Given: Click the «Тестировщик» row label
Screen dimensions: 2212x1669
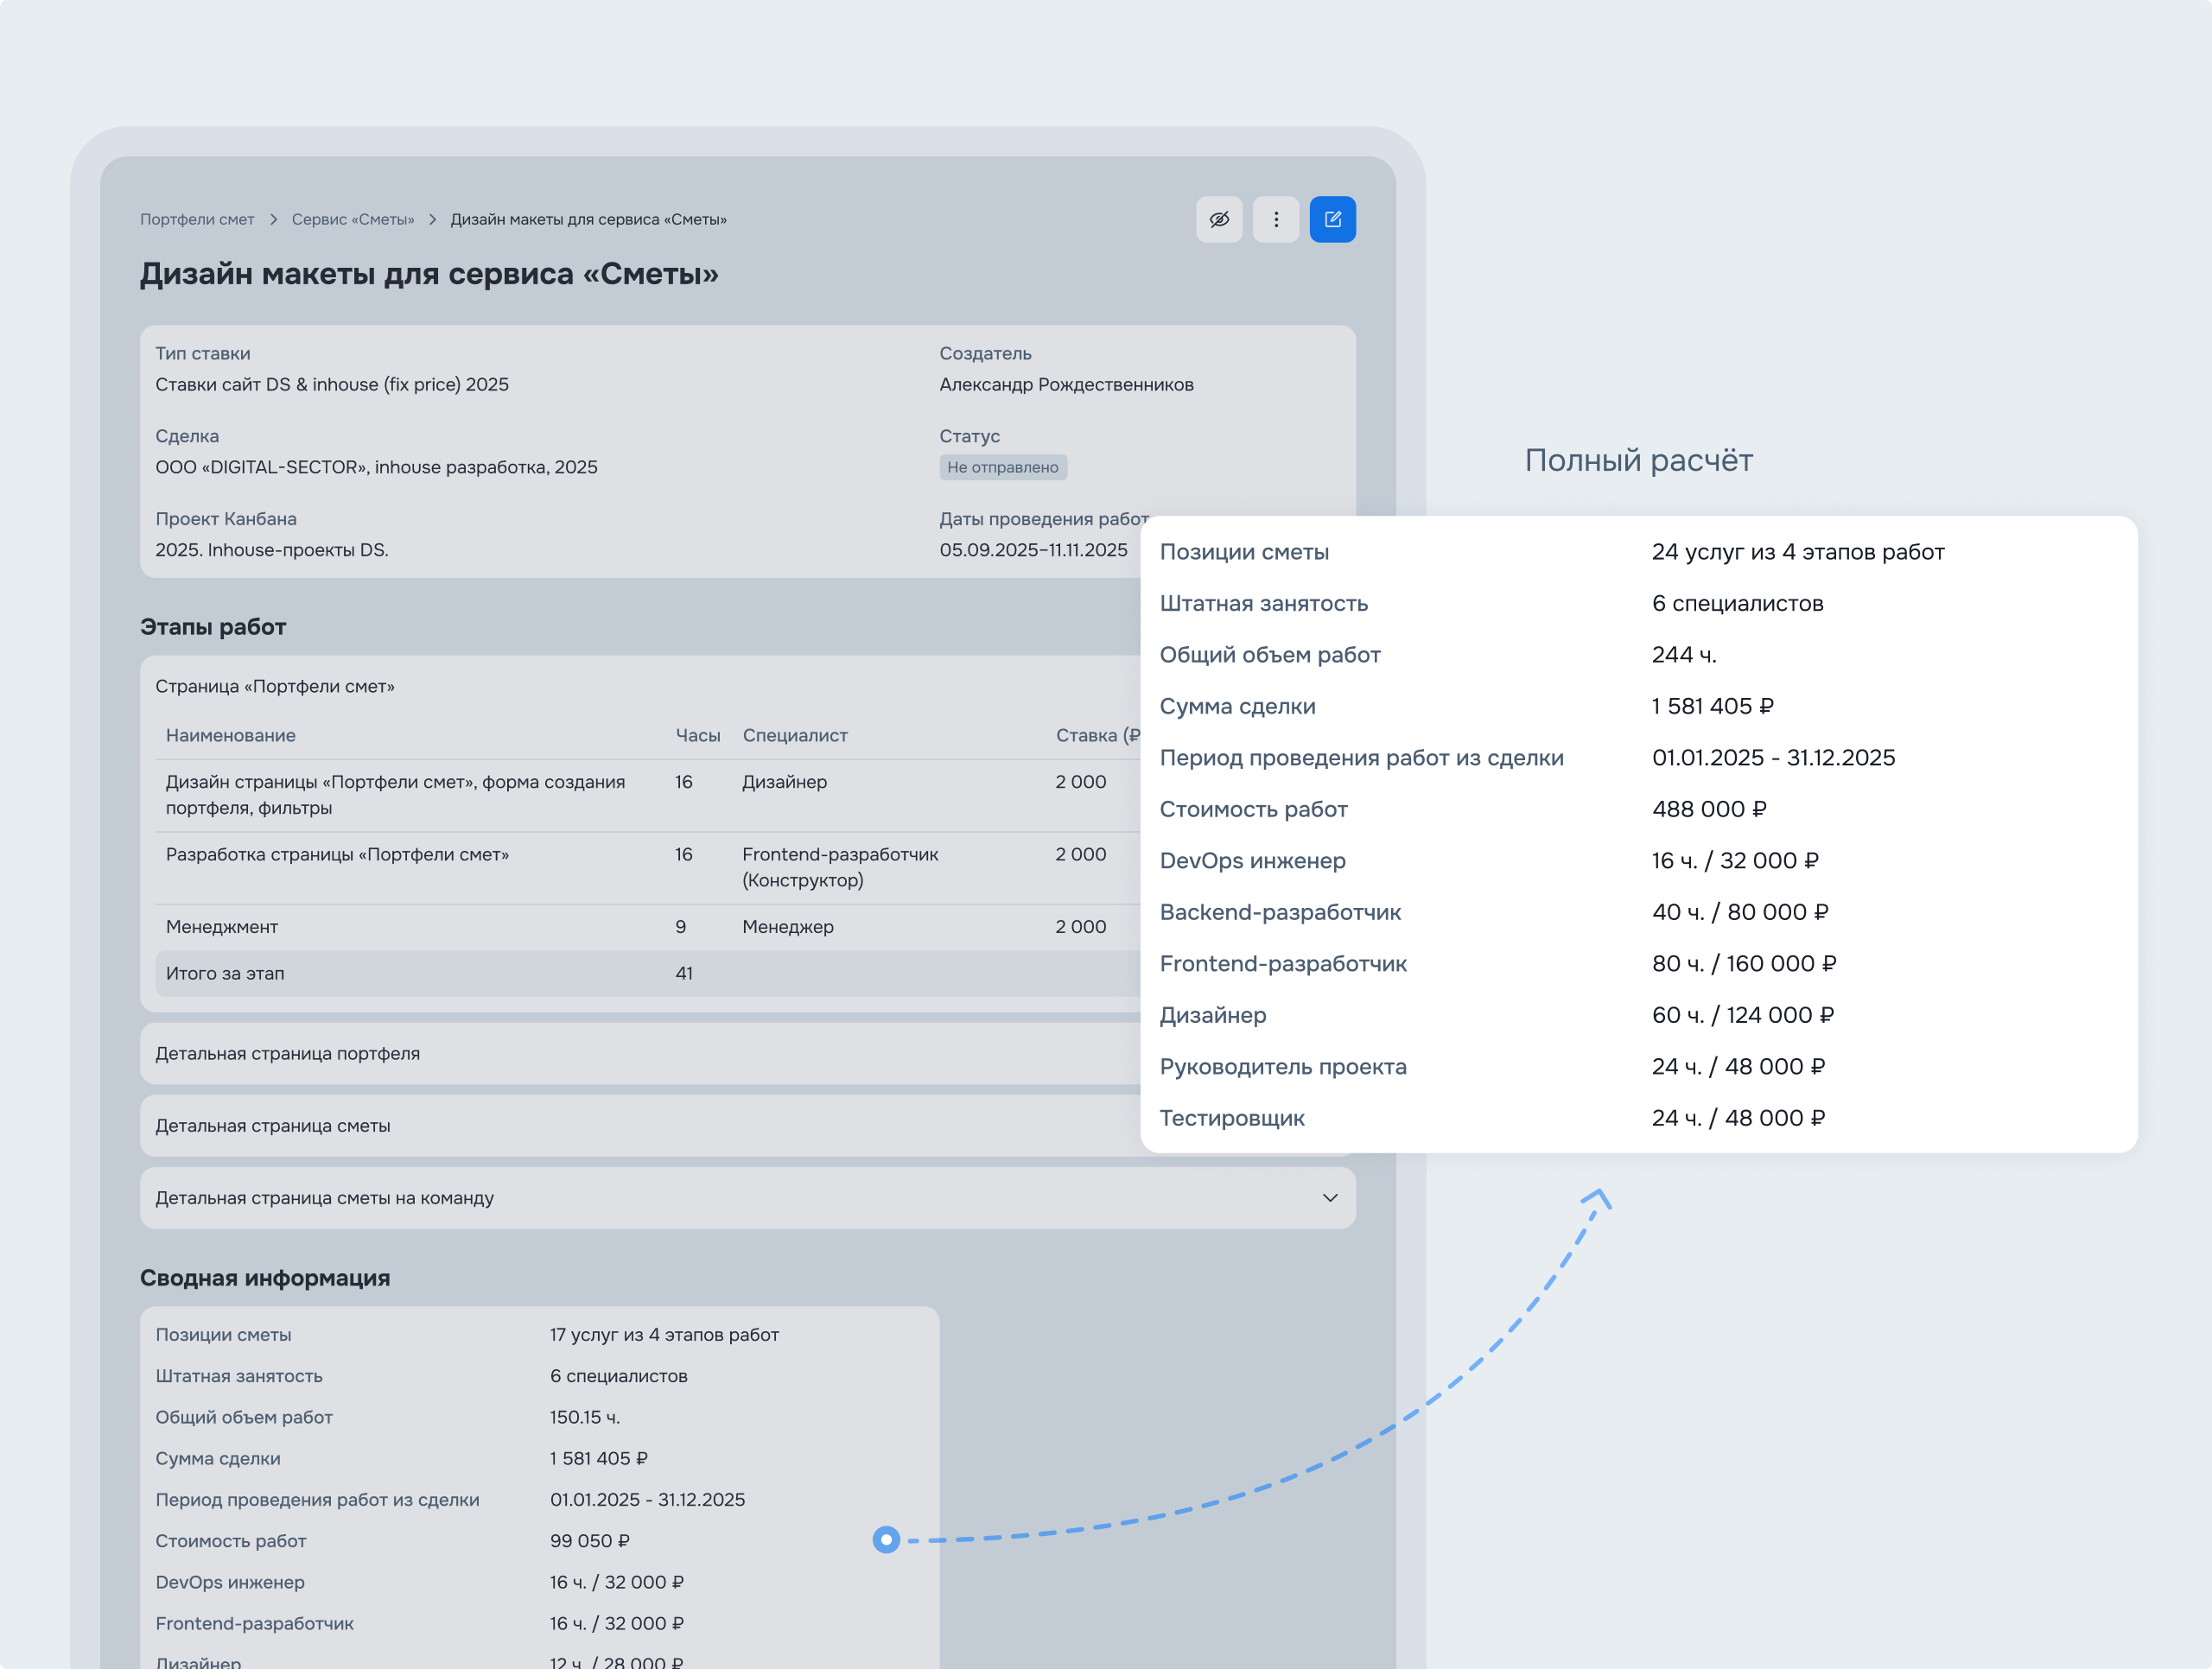Looking at the screenshot, I should pyautogui.click(x=1232, y=1118).
